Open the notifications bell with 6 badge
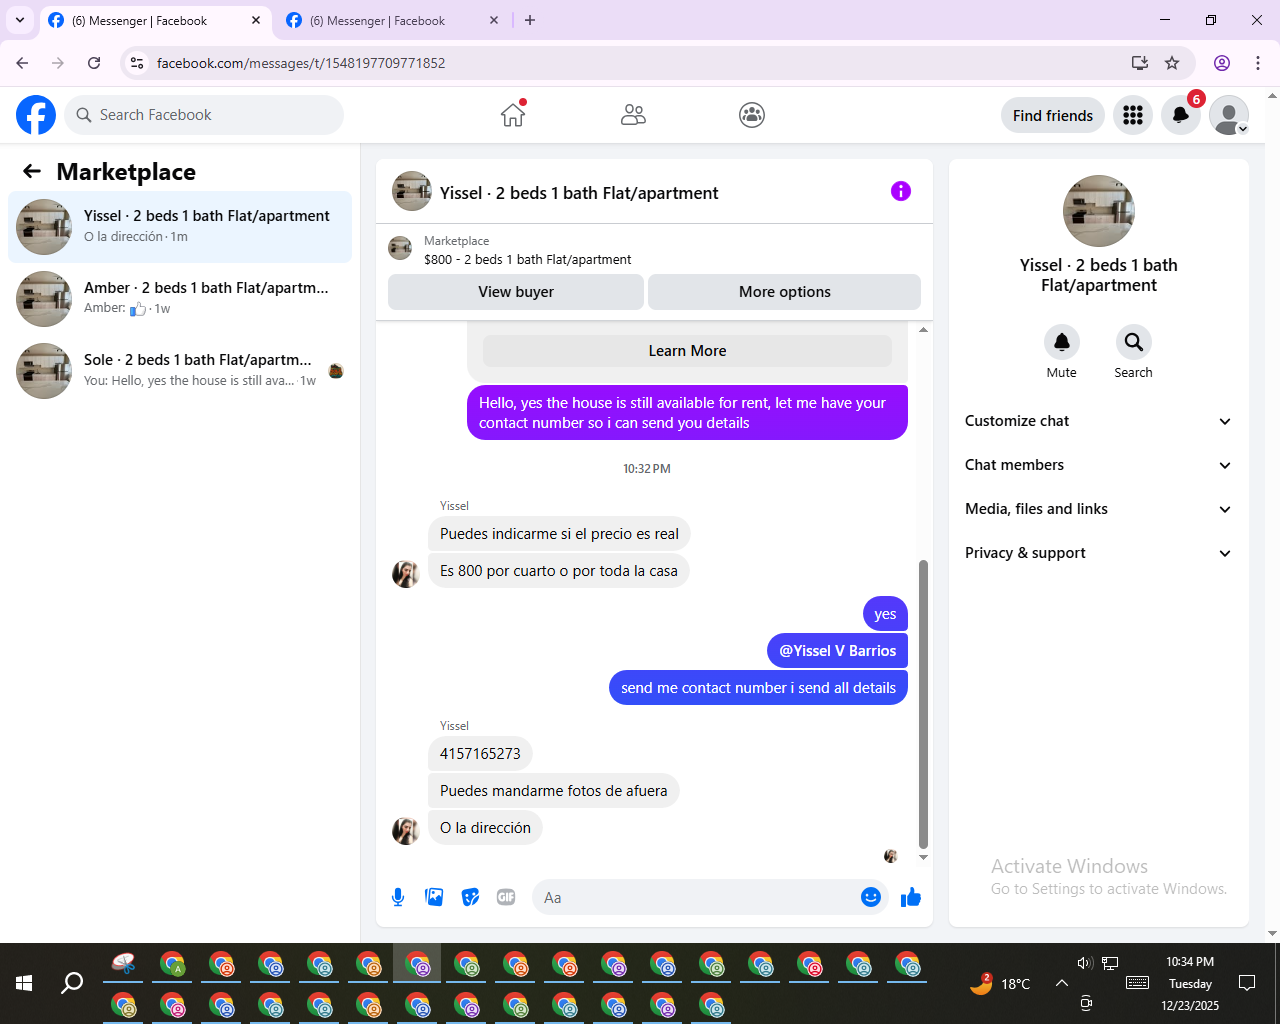Image resolution: width=1280 pixels, height=1024 pixels. 1181,115
